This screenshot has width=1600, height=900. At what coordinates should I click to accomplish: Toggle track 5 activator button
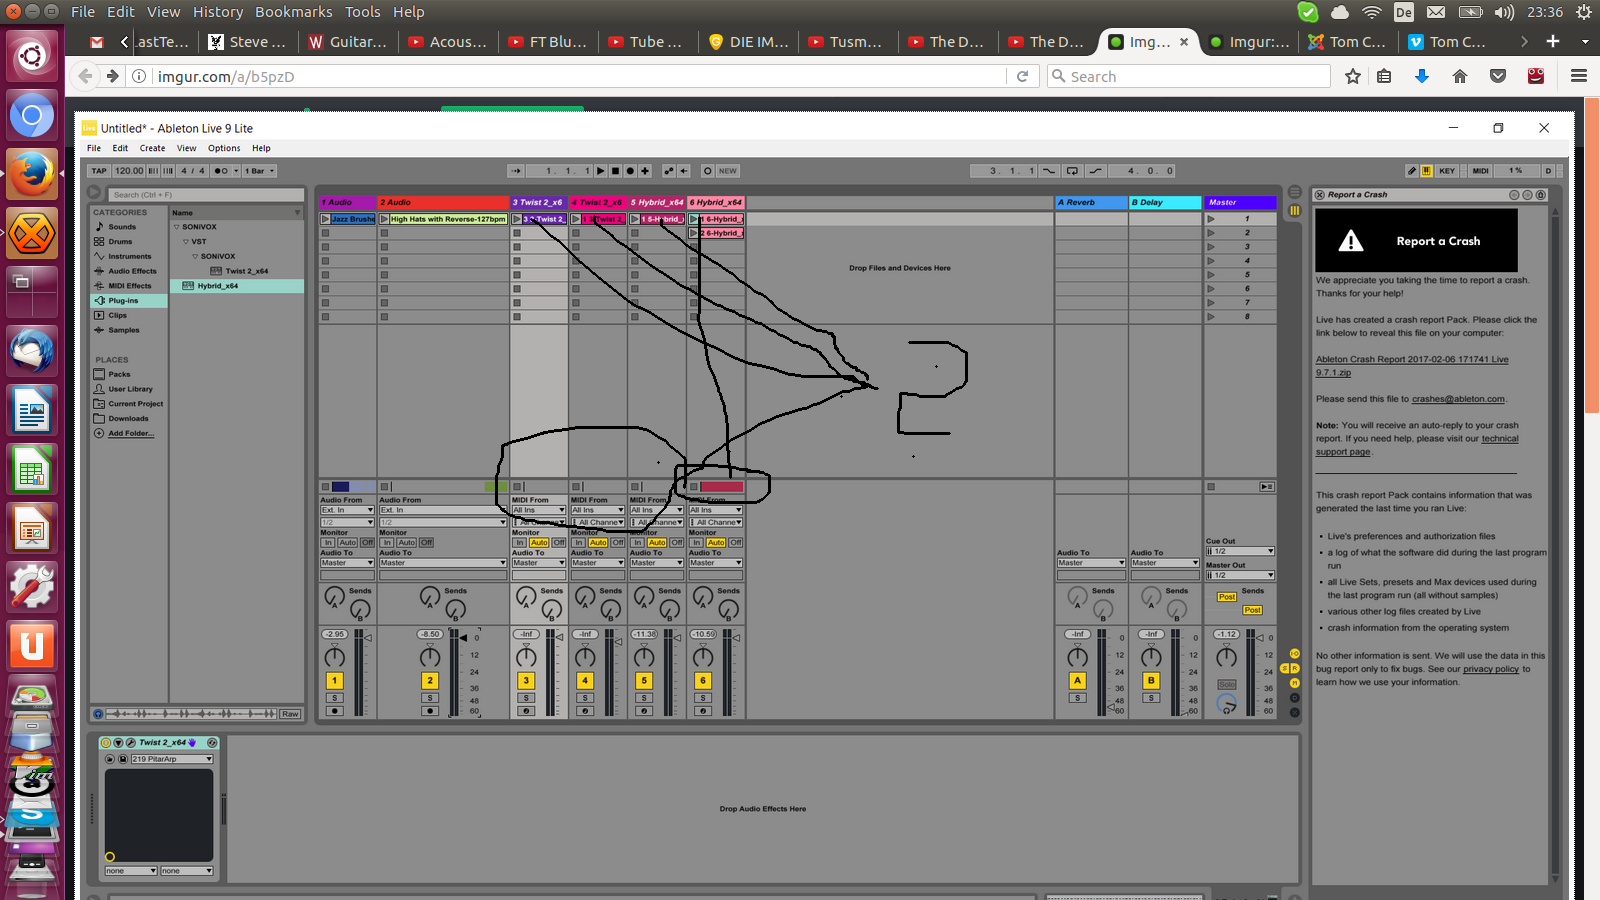(644, 681)
